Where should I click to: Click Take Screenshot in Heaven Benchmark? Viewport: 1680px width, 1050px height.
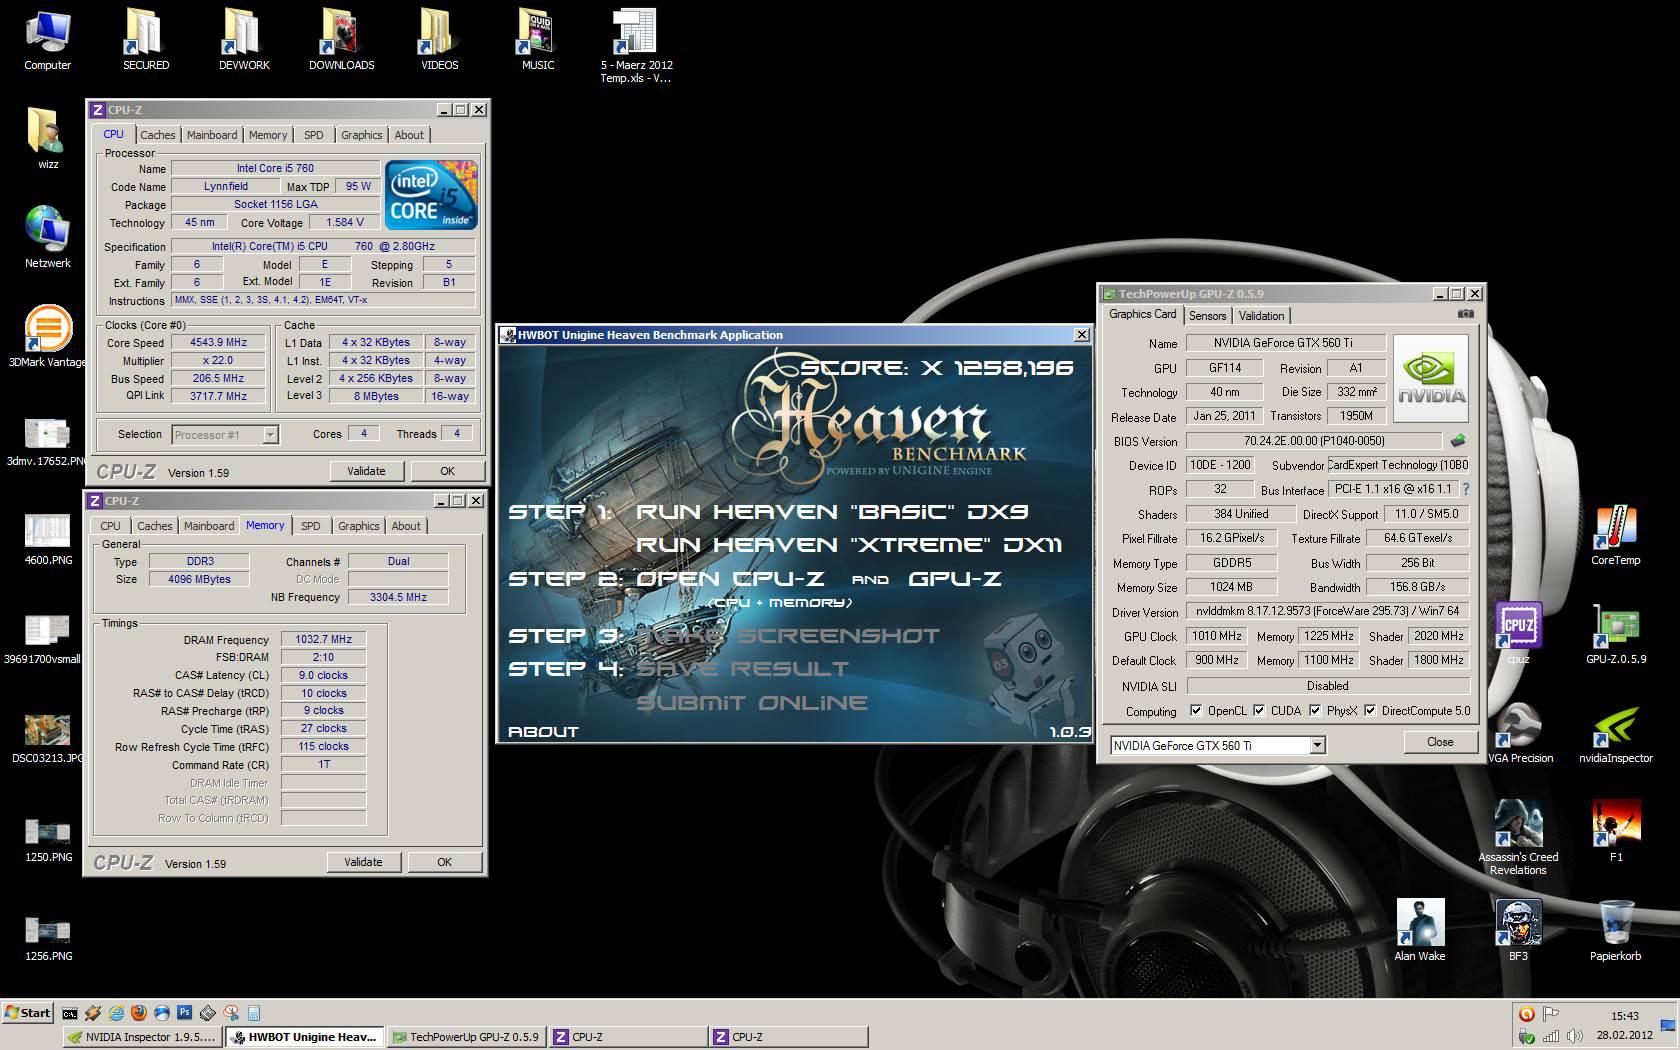click(x=788, y=636)
